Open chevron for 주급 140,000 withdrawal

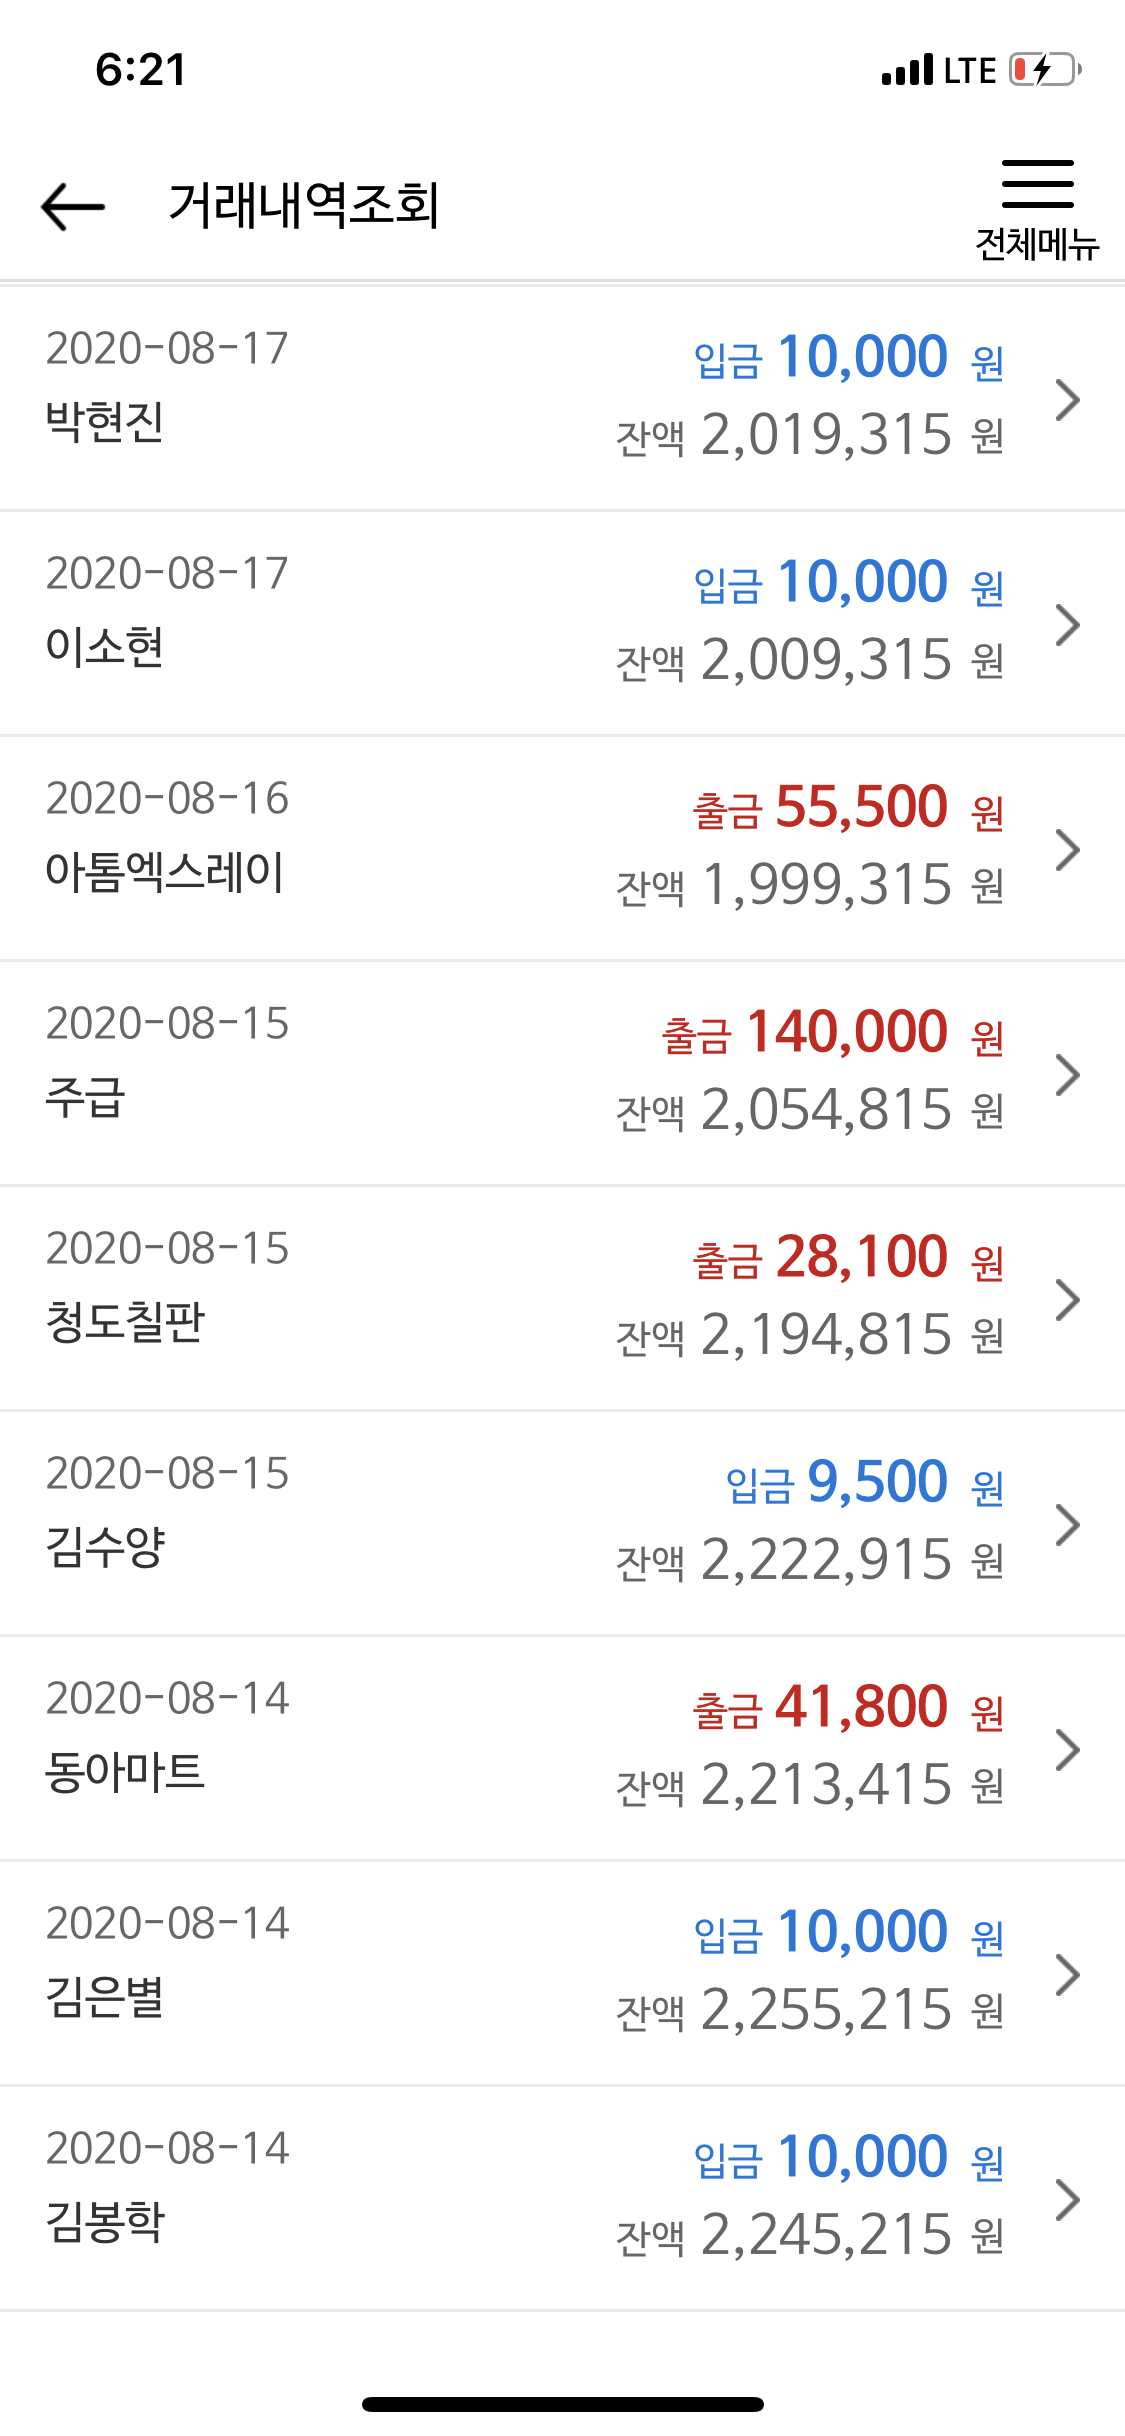[1068, 1074]
